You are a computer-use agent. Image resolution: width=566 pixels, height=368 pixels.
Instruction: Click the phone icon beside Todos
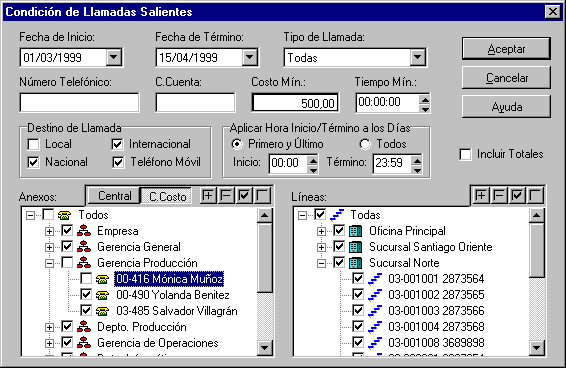point(65,215)
